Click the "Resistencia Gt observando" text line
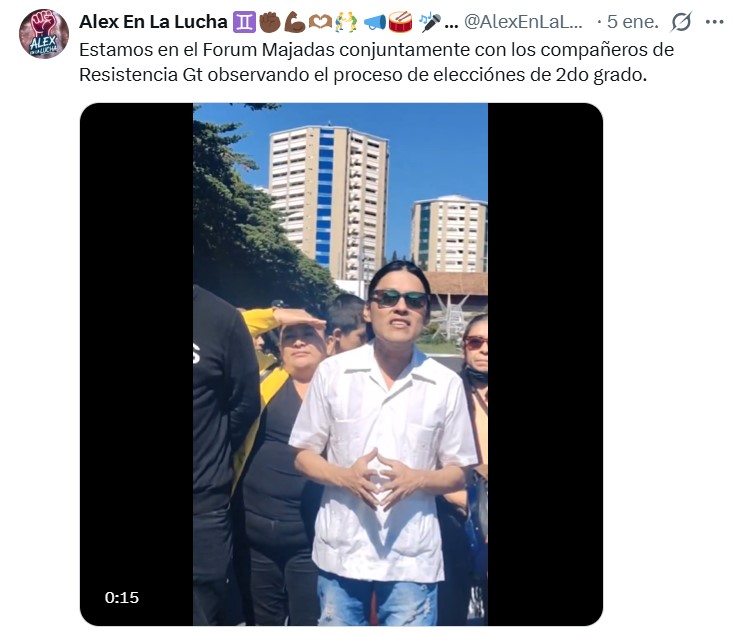This screenshot has width=735, height=636. pyautogui.click(x=363, y=75)
